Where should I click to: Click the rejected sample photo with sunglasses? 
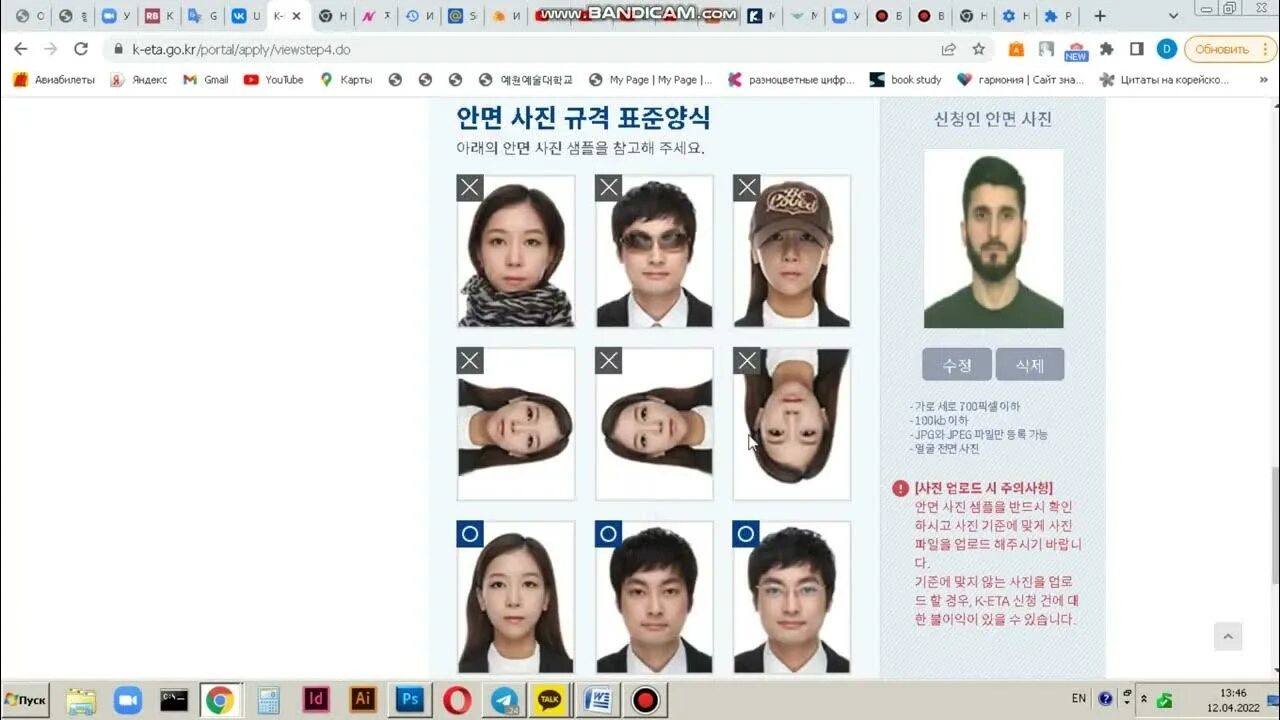click(654, 251)
